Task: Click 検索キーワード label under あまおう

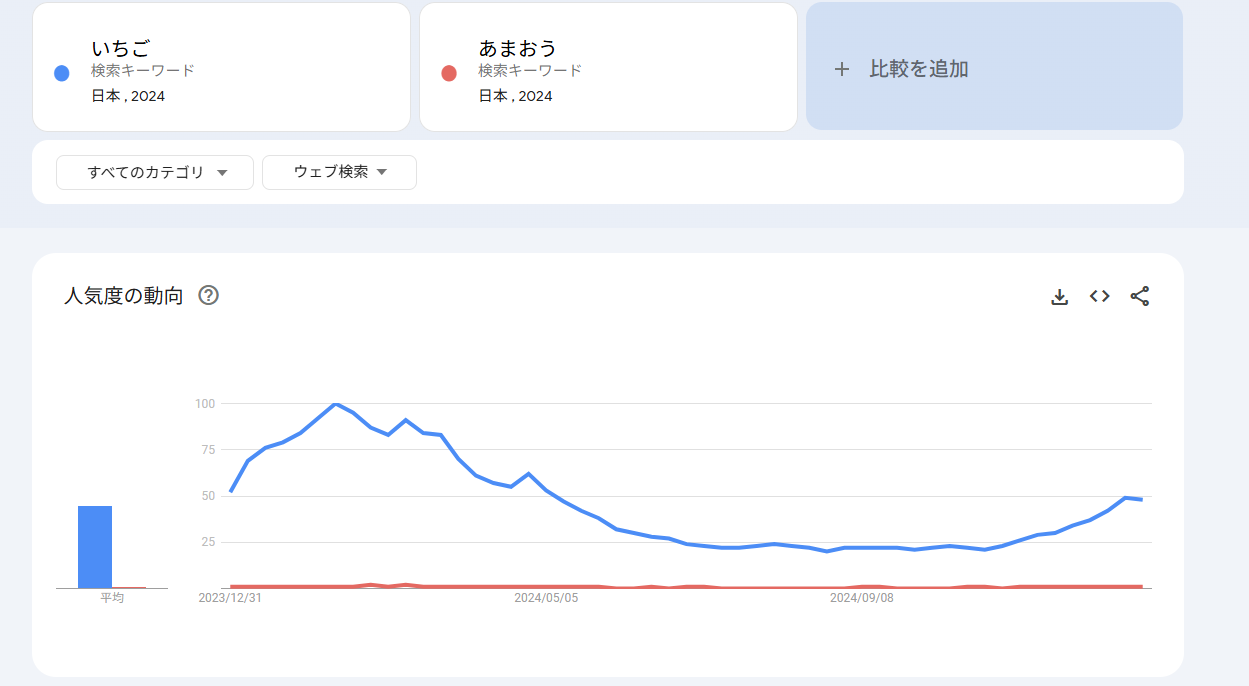Action: (530, 71)
